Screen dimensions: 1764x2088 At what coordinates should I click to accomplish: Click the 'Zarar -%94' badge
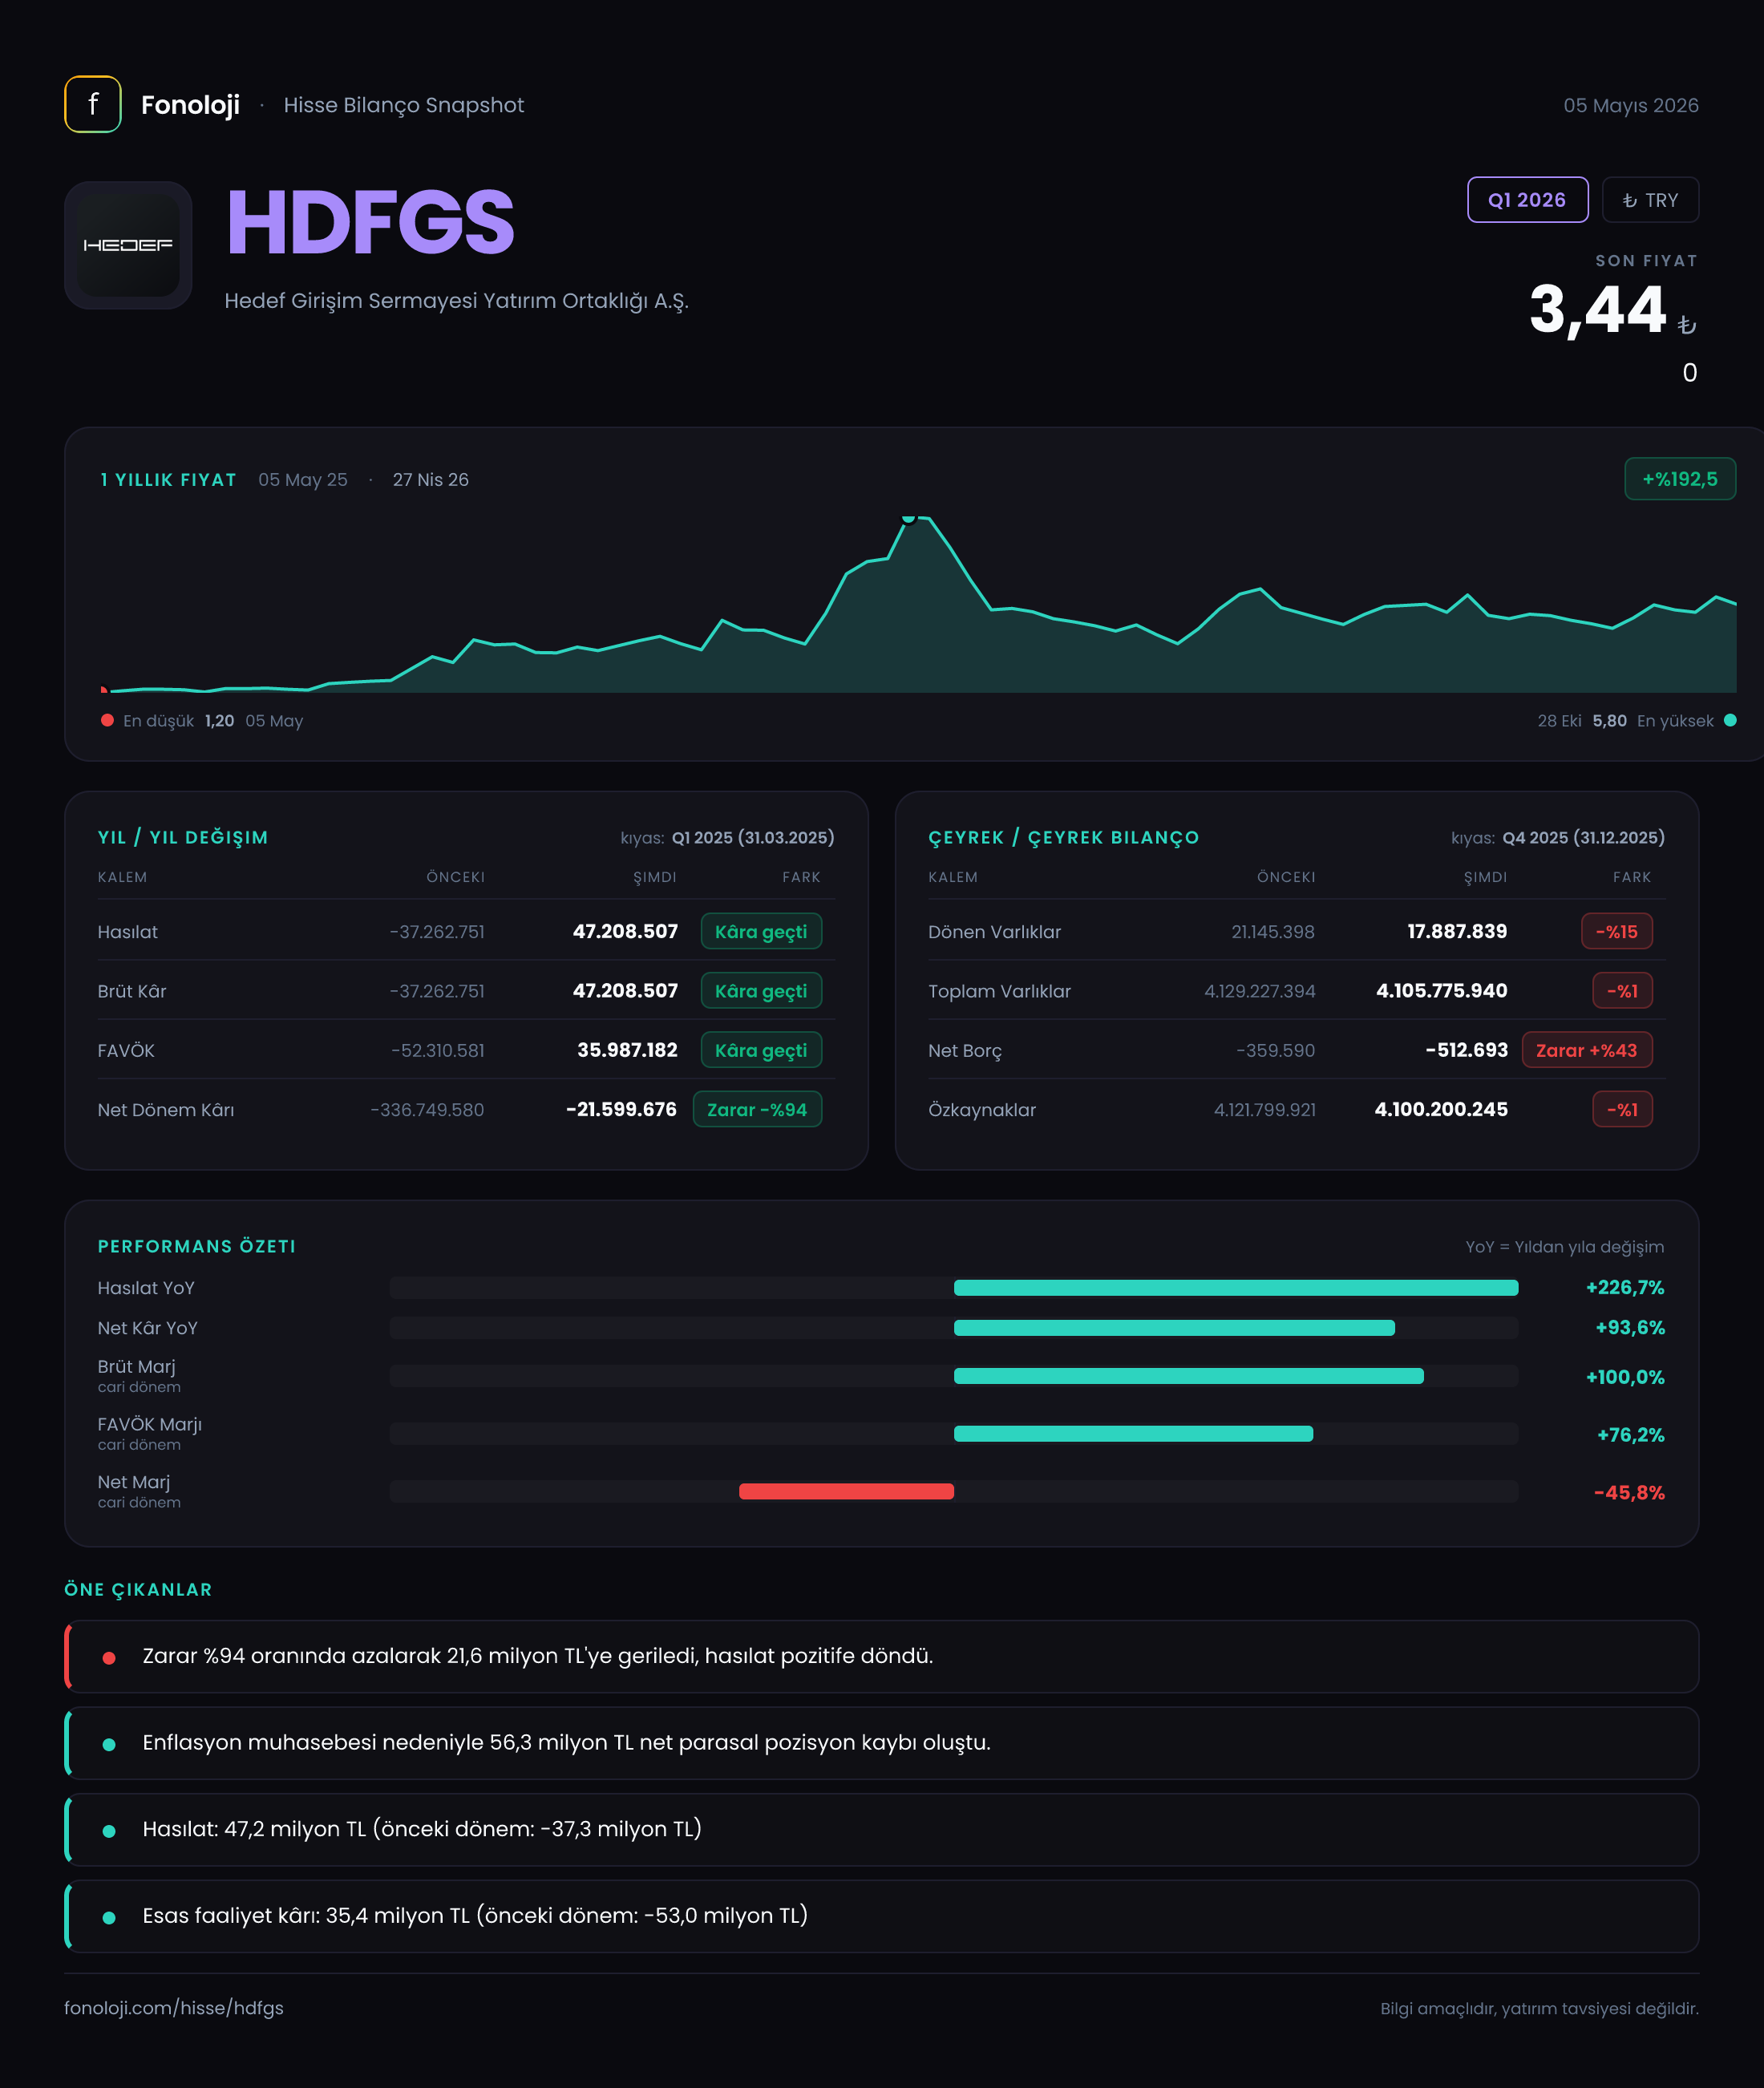[757, 1109]
